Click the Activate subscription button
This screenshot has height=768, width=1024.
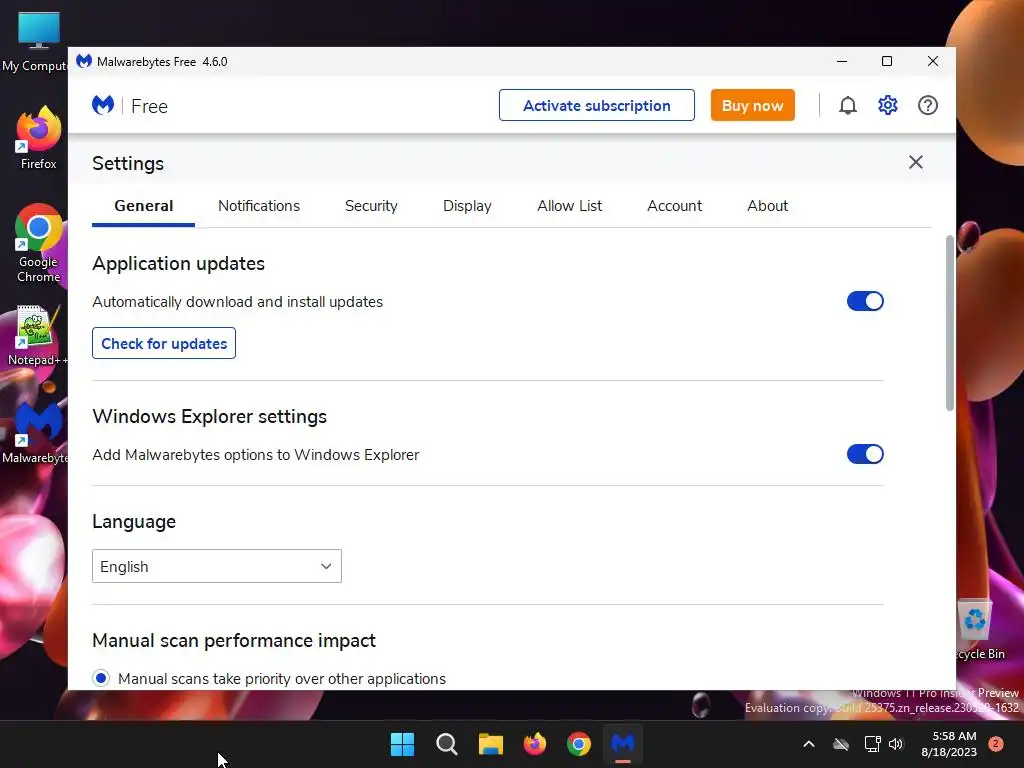pyautogui.click(x=597, y=105)
